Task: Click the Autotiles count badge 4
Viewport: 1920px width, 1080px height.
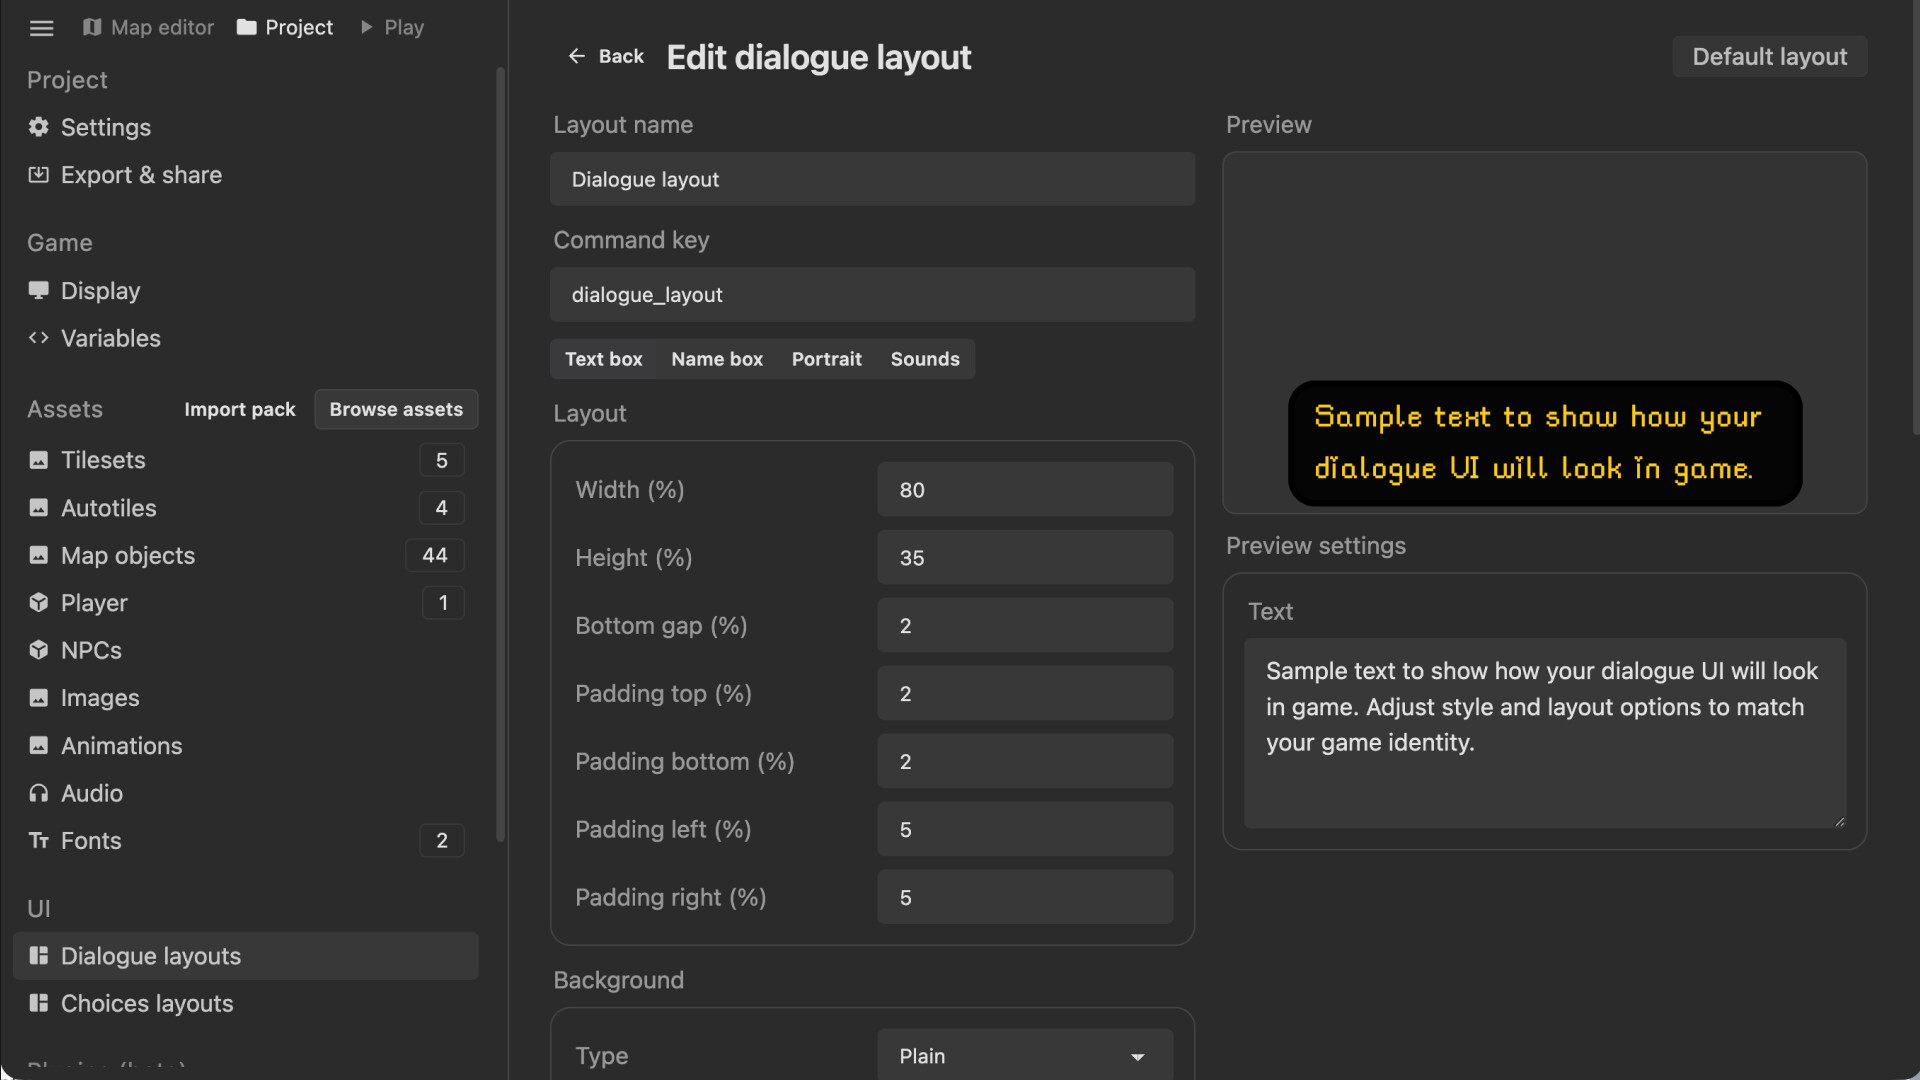Action: [441, 508]
